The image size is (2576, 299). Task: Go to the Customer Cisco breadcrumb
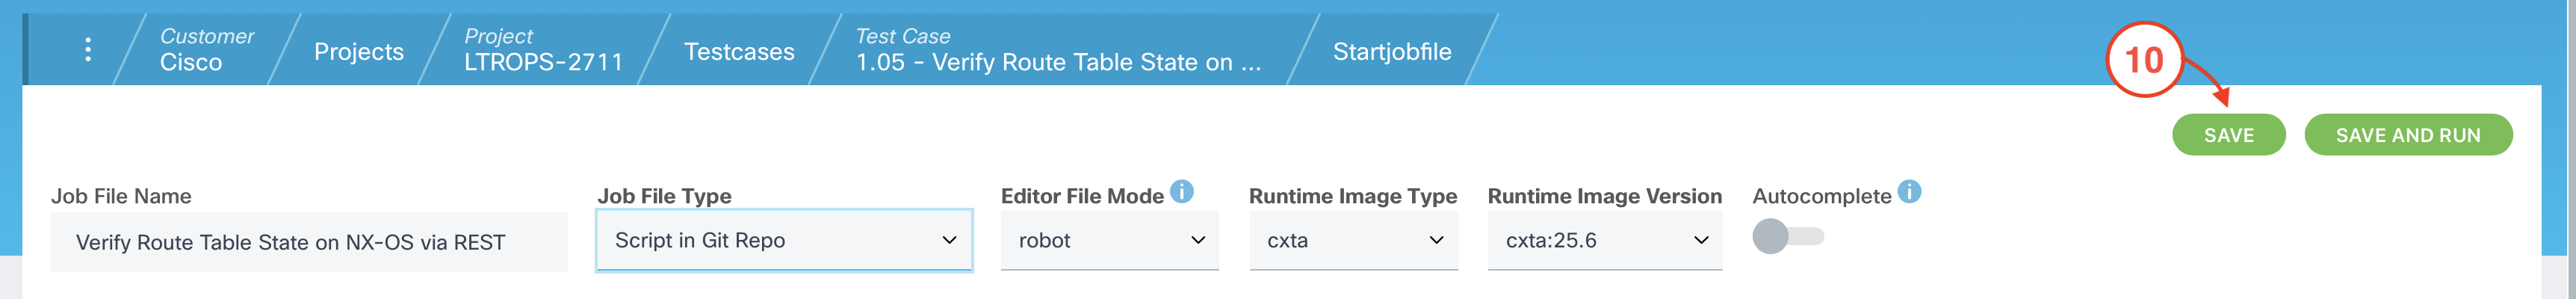click(x=206, y=50)
